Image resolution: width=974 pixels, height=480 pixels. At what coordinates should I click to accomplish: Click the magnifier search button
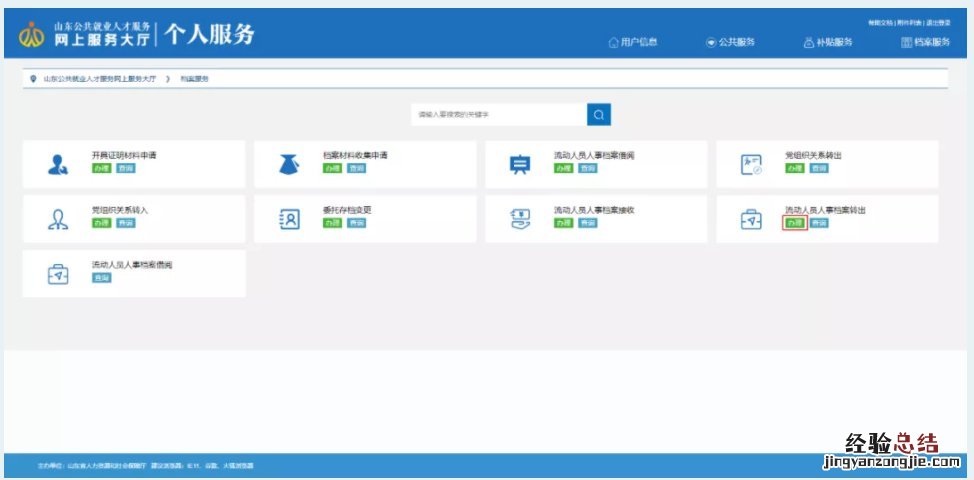click(x=598, y=115)
